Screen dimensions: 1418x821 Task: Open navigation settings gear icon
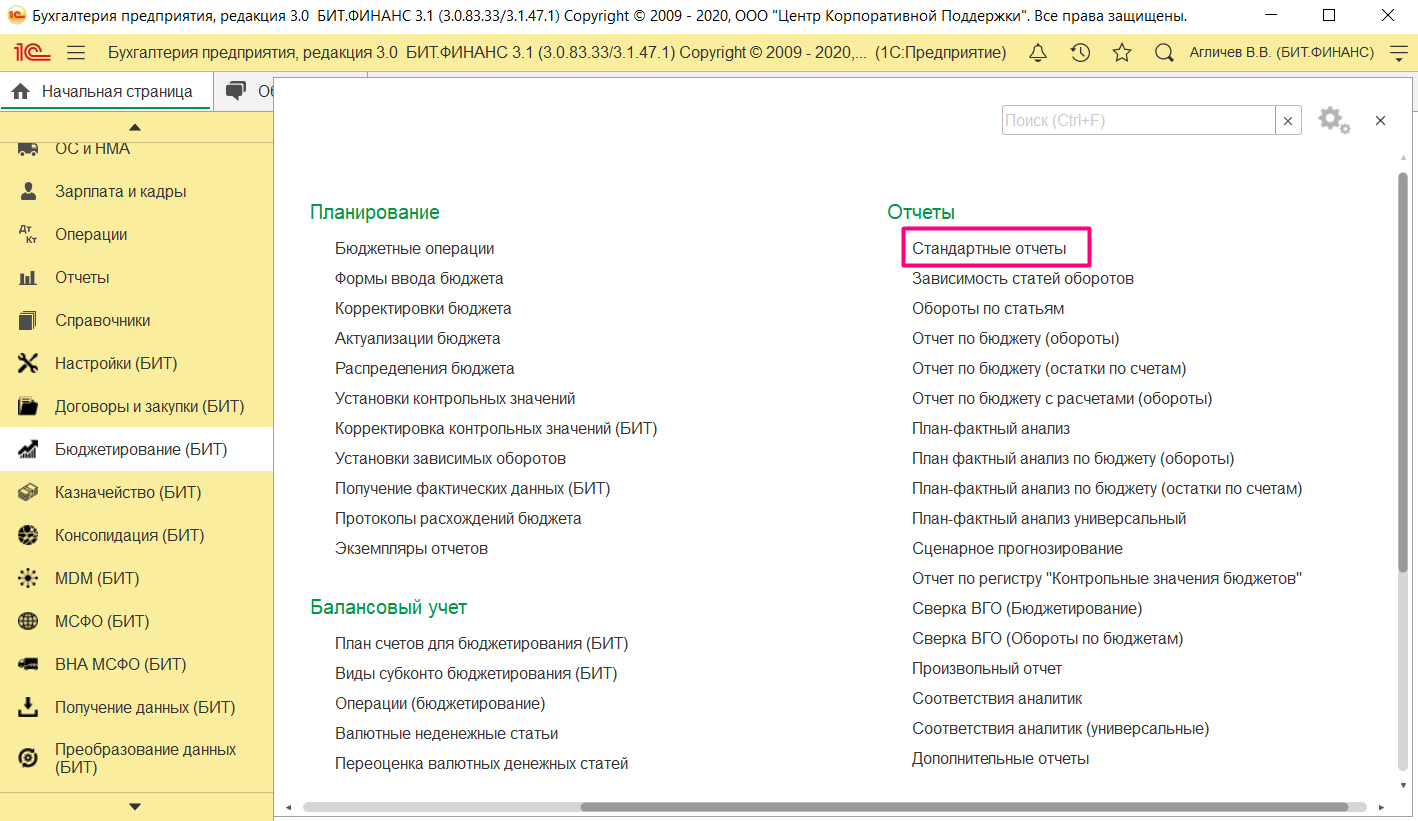[1334, 120]
